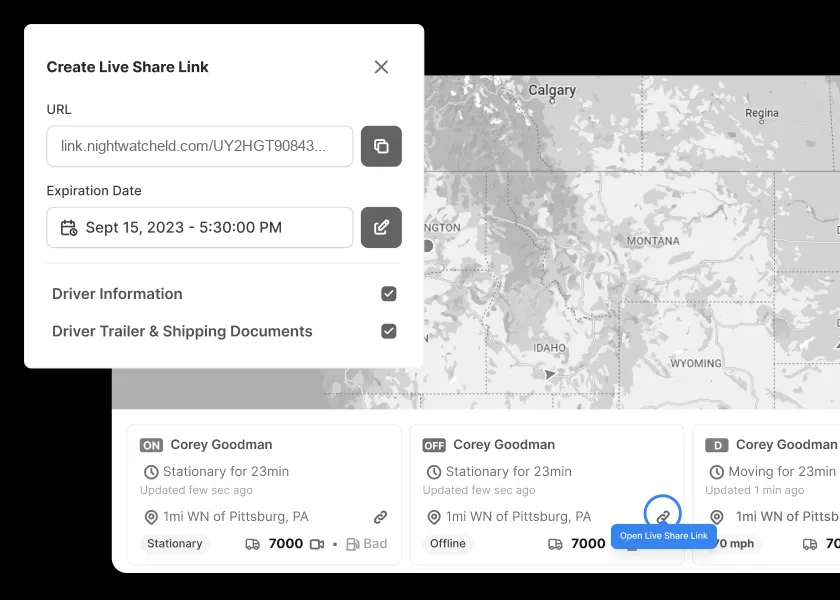The width and height of the screenshot is (840, 600).
Task: Click the truck icon on the Offline card
Action: pos(556,544)
